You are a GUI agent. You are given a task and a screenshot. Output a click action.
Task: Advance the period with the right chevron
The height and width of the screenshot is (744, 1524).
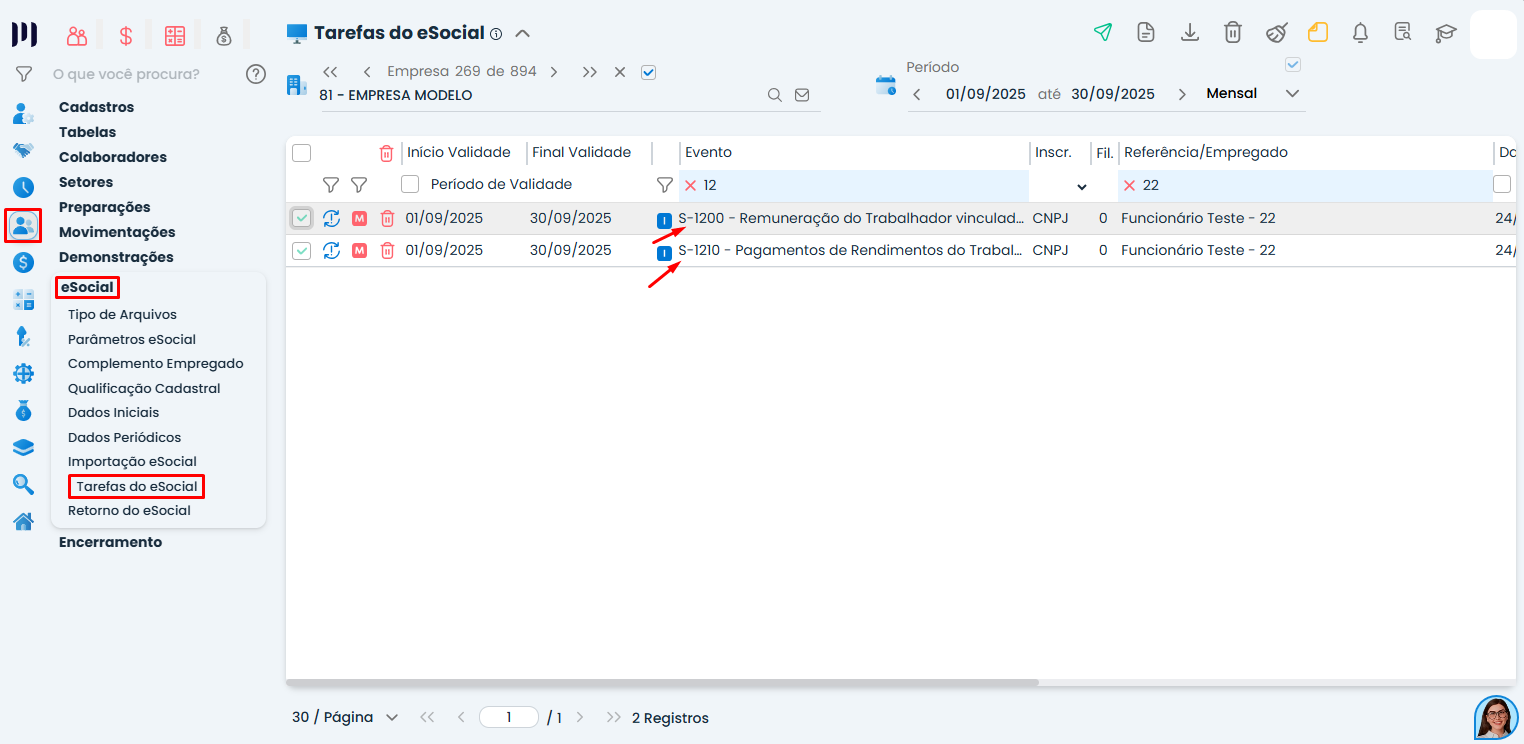coord(1182,94)
